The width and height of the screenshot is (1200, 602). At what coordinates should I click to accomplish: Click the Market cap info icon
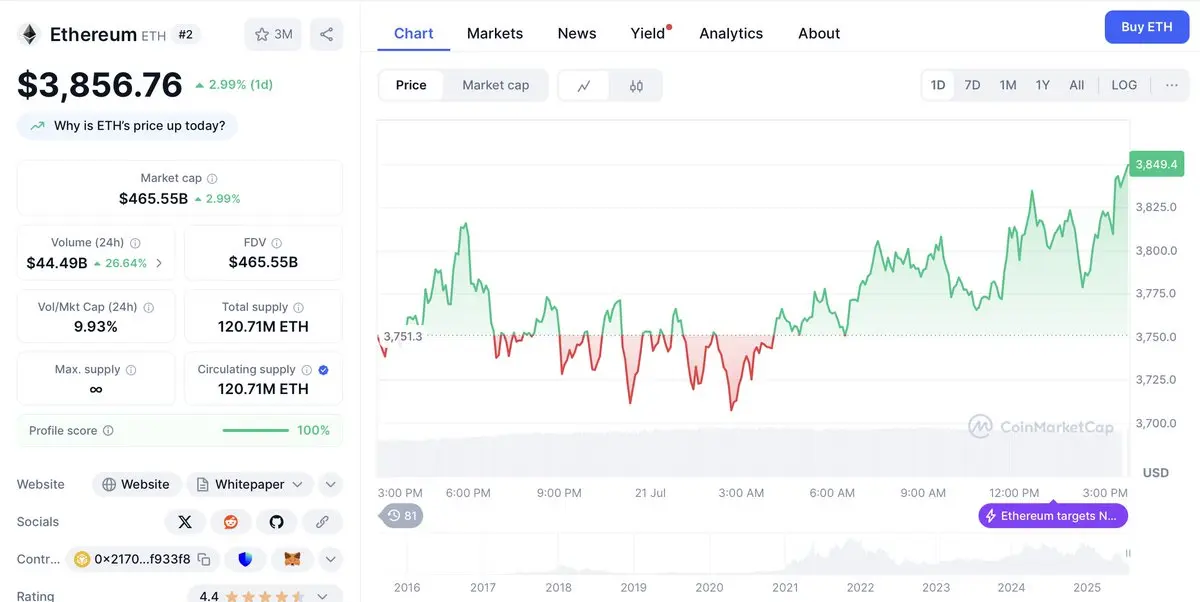click(x=212, y=178)
